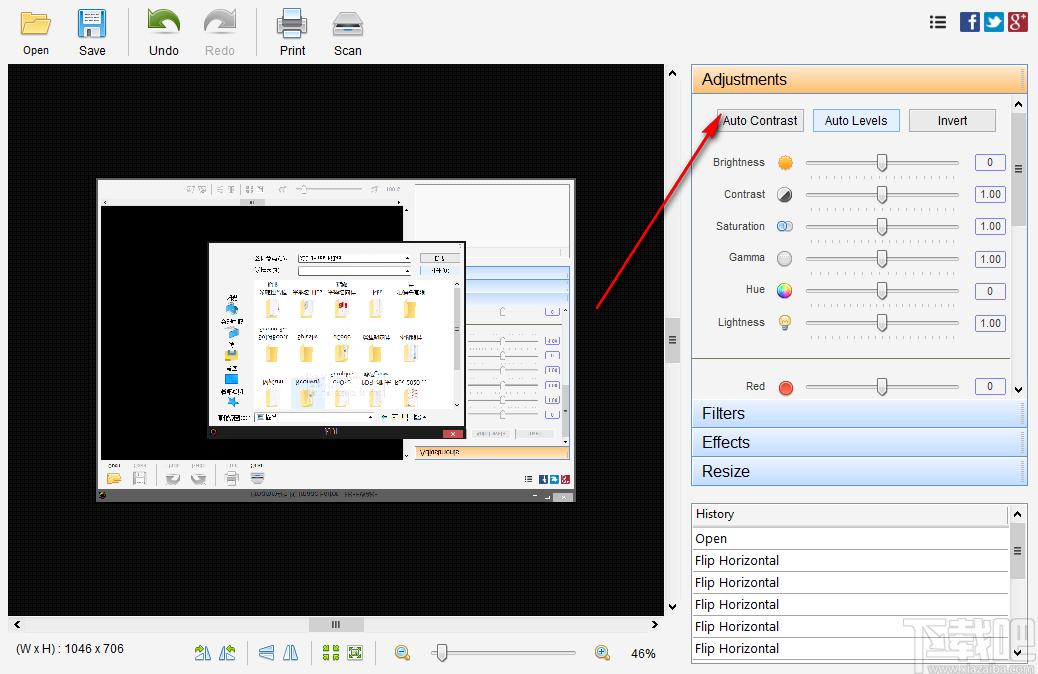Apply Auto Levels
This screenshot has width=1038, height=674.
coord(856,120)
